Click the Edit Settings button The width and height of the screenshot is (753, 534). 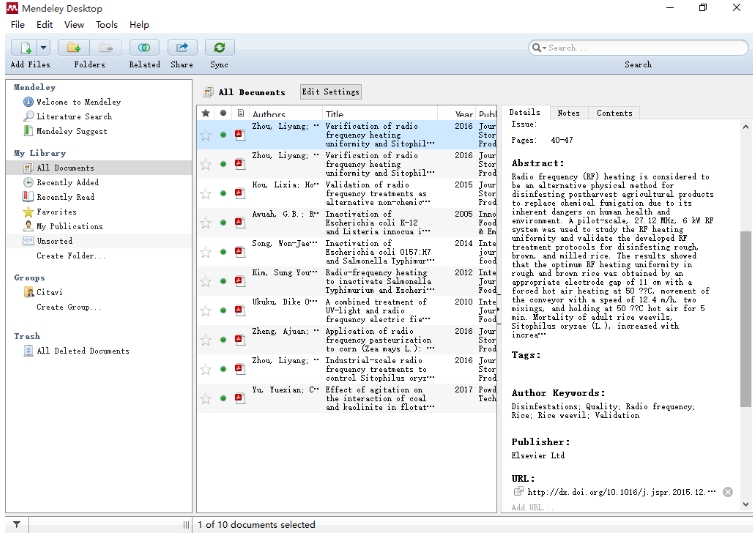[x=331, y=91]
